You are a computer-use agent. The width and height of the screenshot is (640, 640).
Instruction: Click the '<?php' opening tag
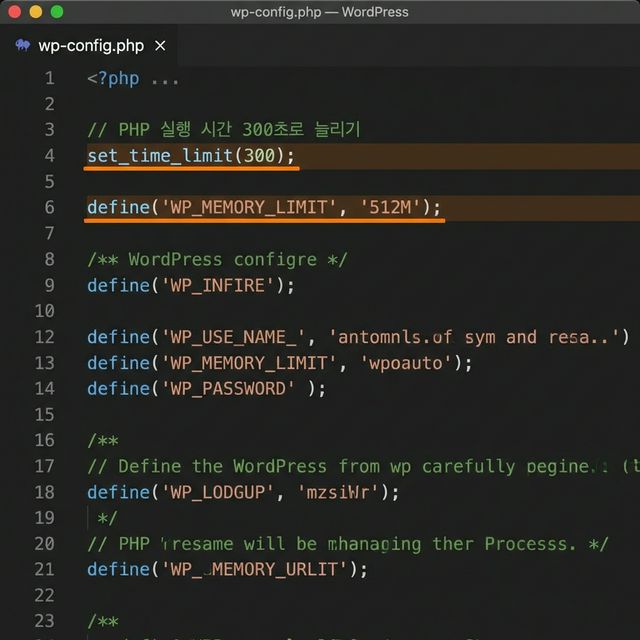[x=113, y=78]
